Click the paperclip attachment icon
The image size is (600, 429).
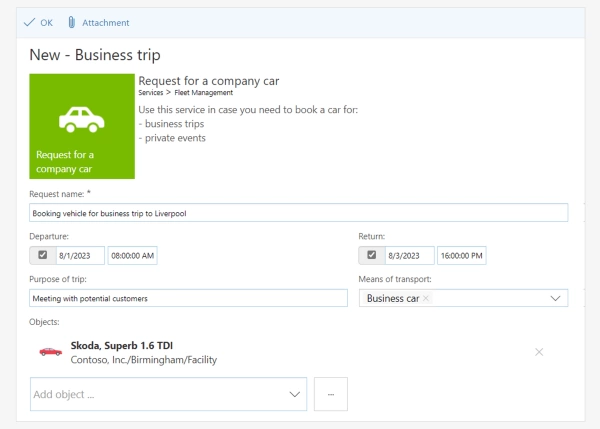pos(72,23)
